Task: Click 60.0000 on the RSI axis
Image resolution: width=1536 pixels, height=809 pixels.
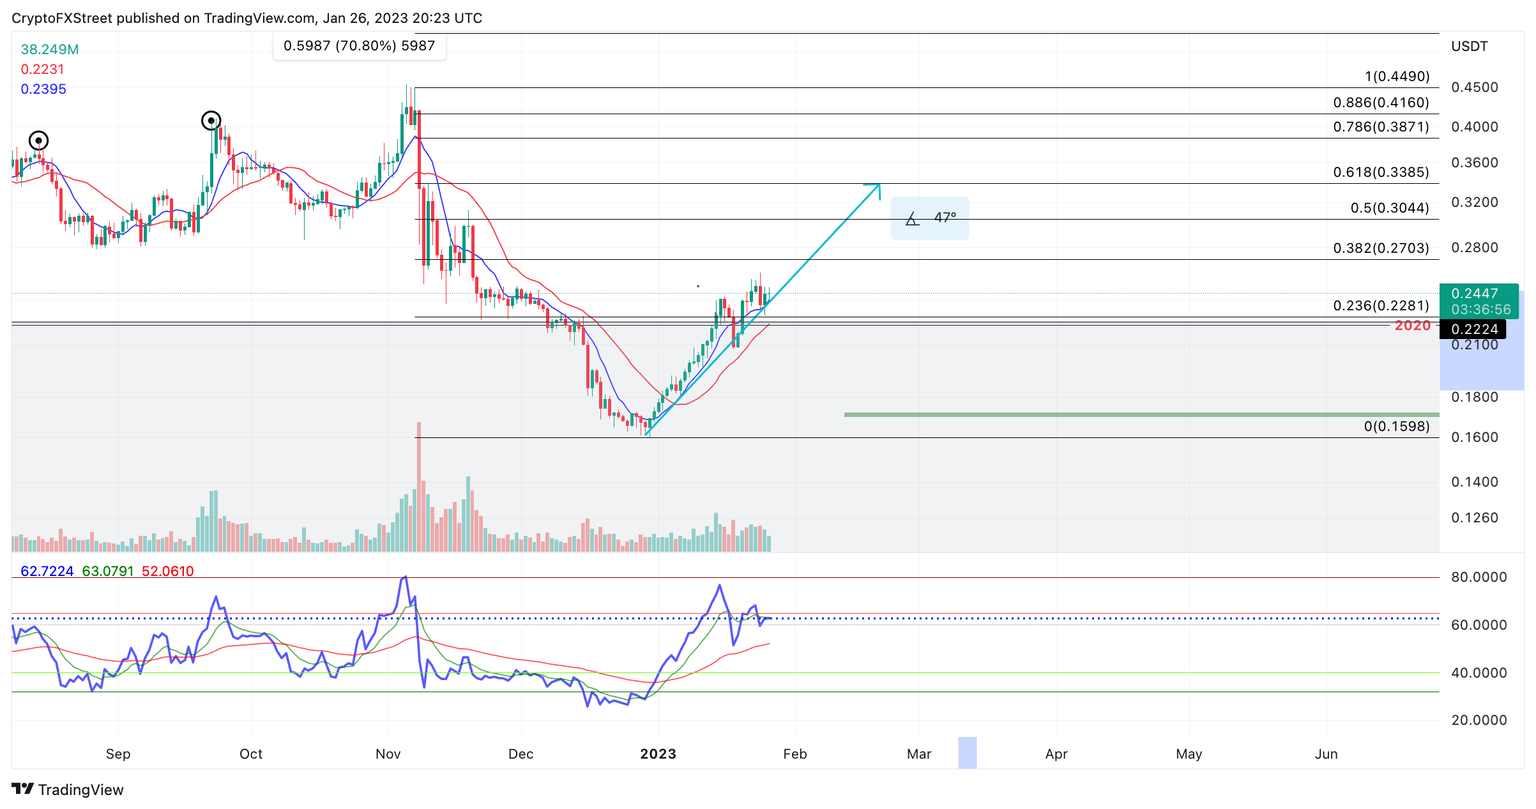Action: [1479, 625]
